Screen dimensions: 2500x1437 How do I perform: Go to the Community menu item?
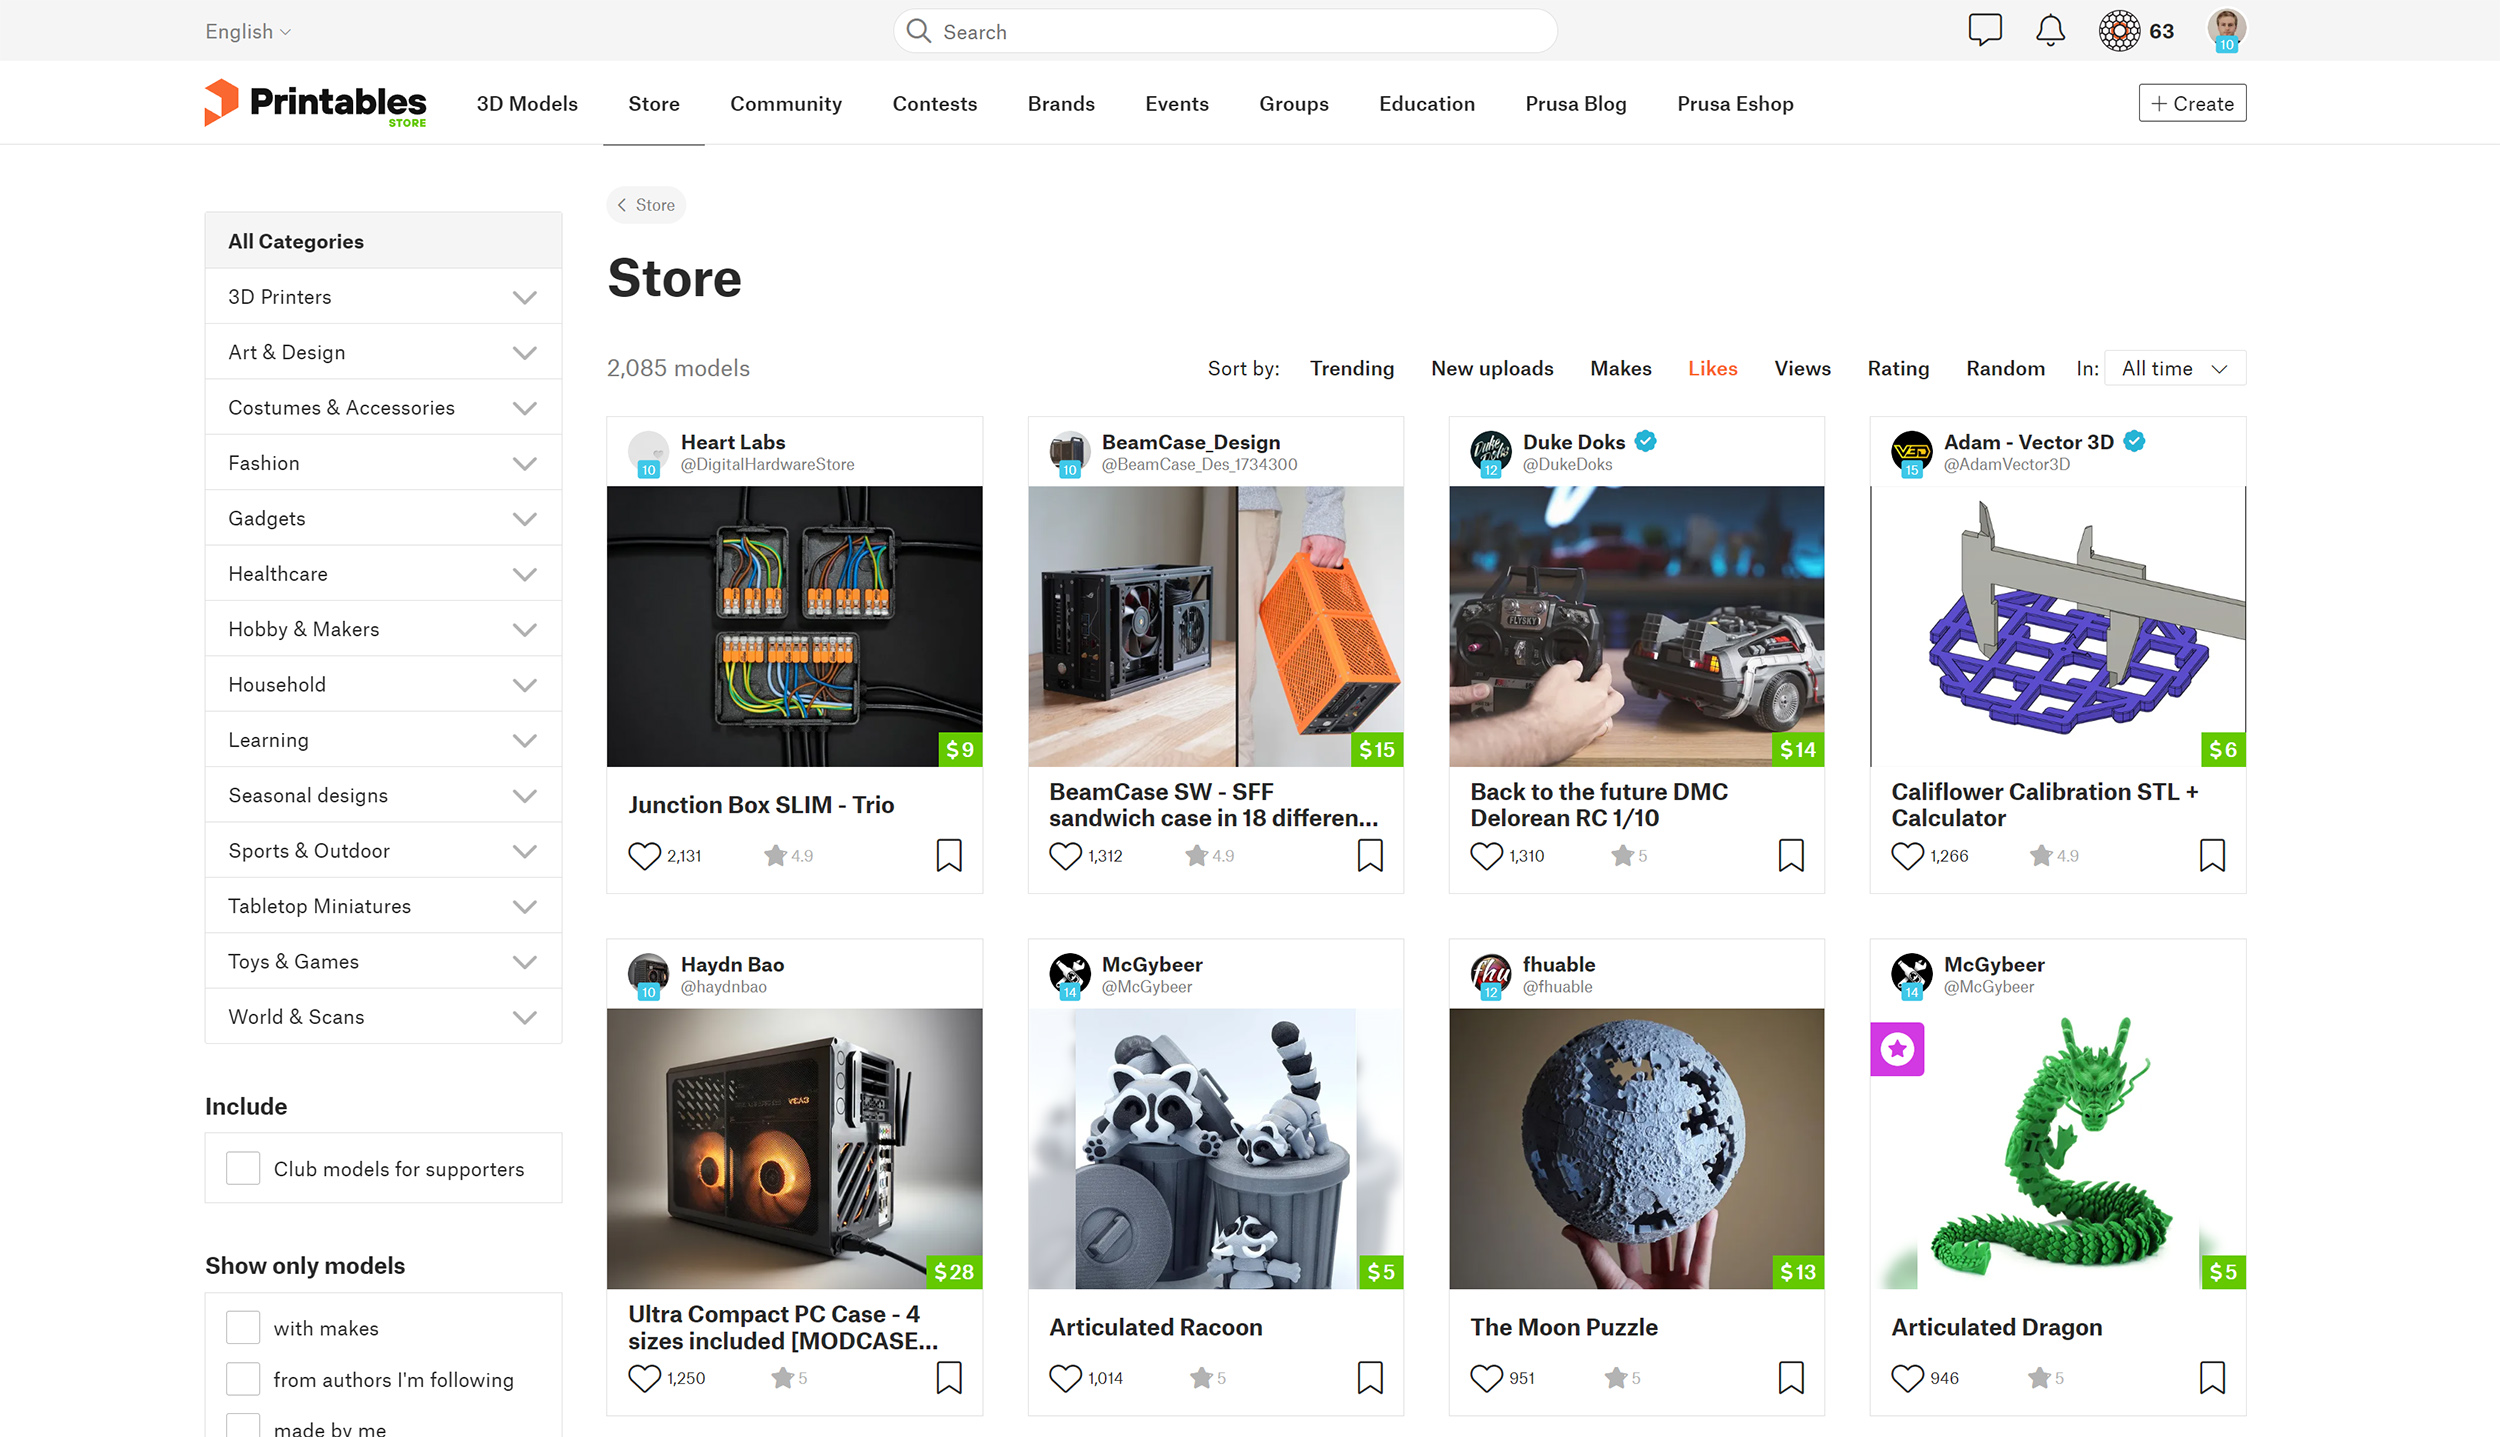click(x=786, y=104)
